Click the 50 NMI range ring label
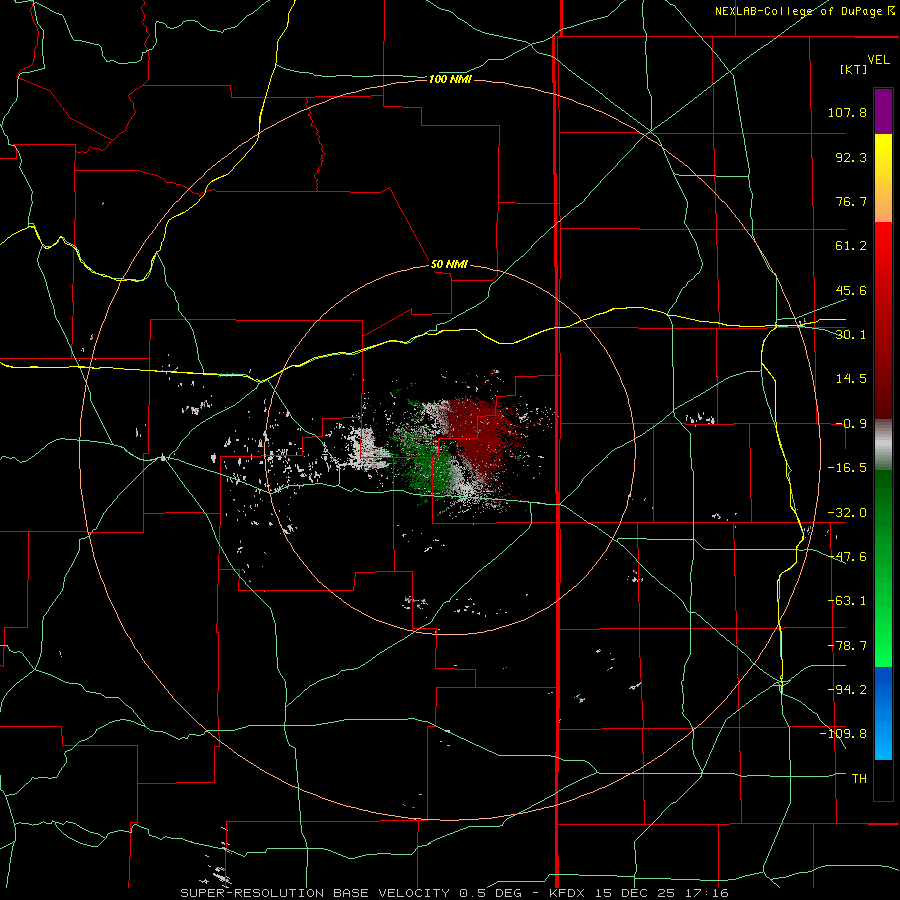Screen dimensions: 900x900 pyautogui.click(x=449, y=264)
